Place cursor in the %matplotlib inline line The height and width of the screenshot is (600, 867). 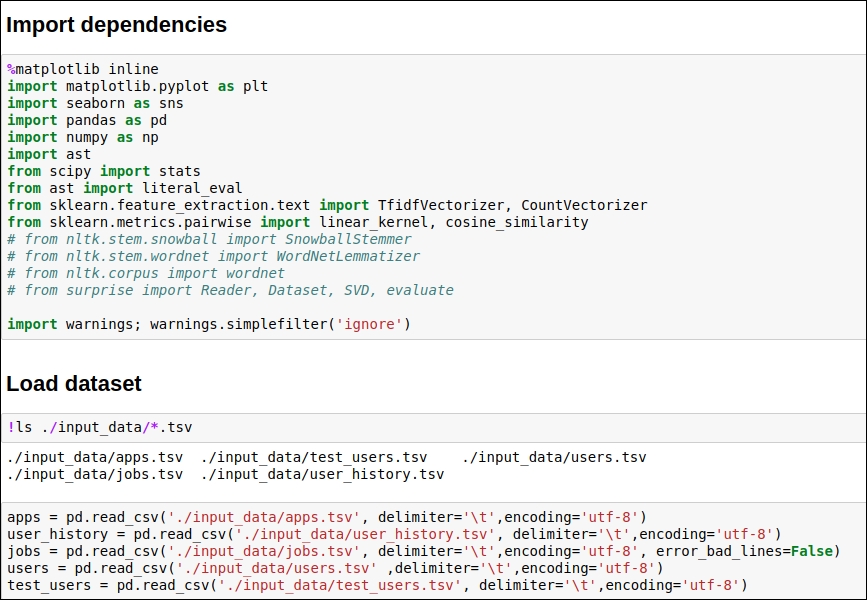click(83, 69)
